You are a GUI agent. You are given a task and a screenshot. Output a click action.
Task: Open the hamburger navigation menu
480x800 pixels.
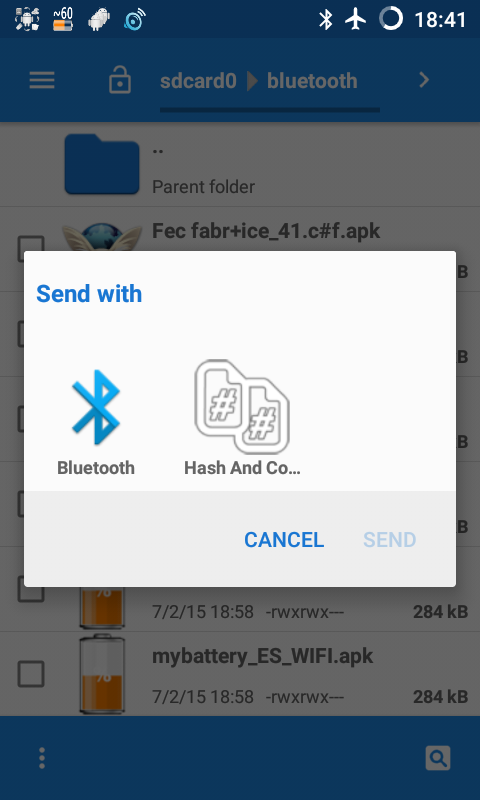42,81
